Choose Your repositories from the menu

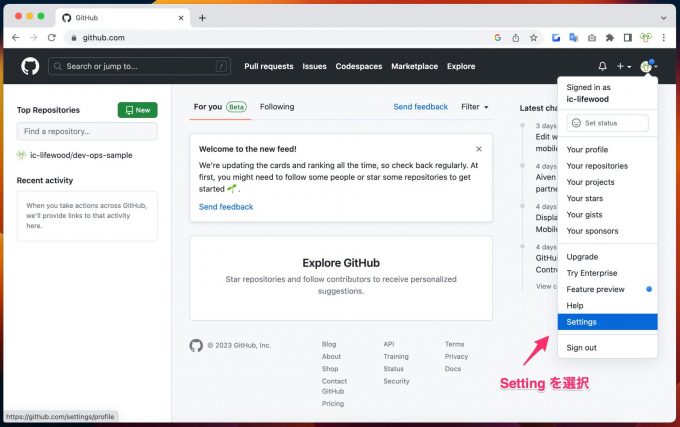pos(597,166)
